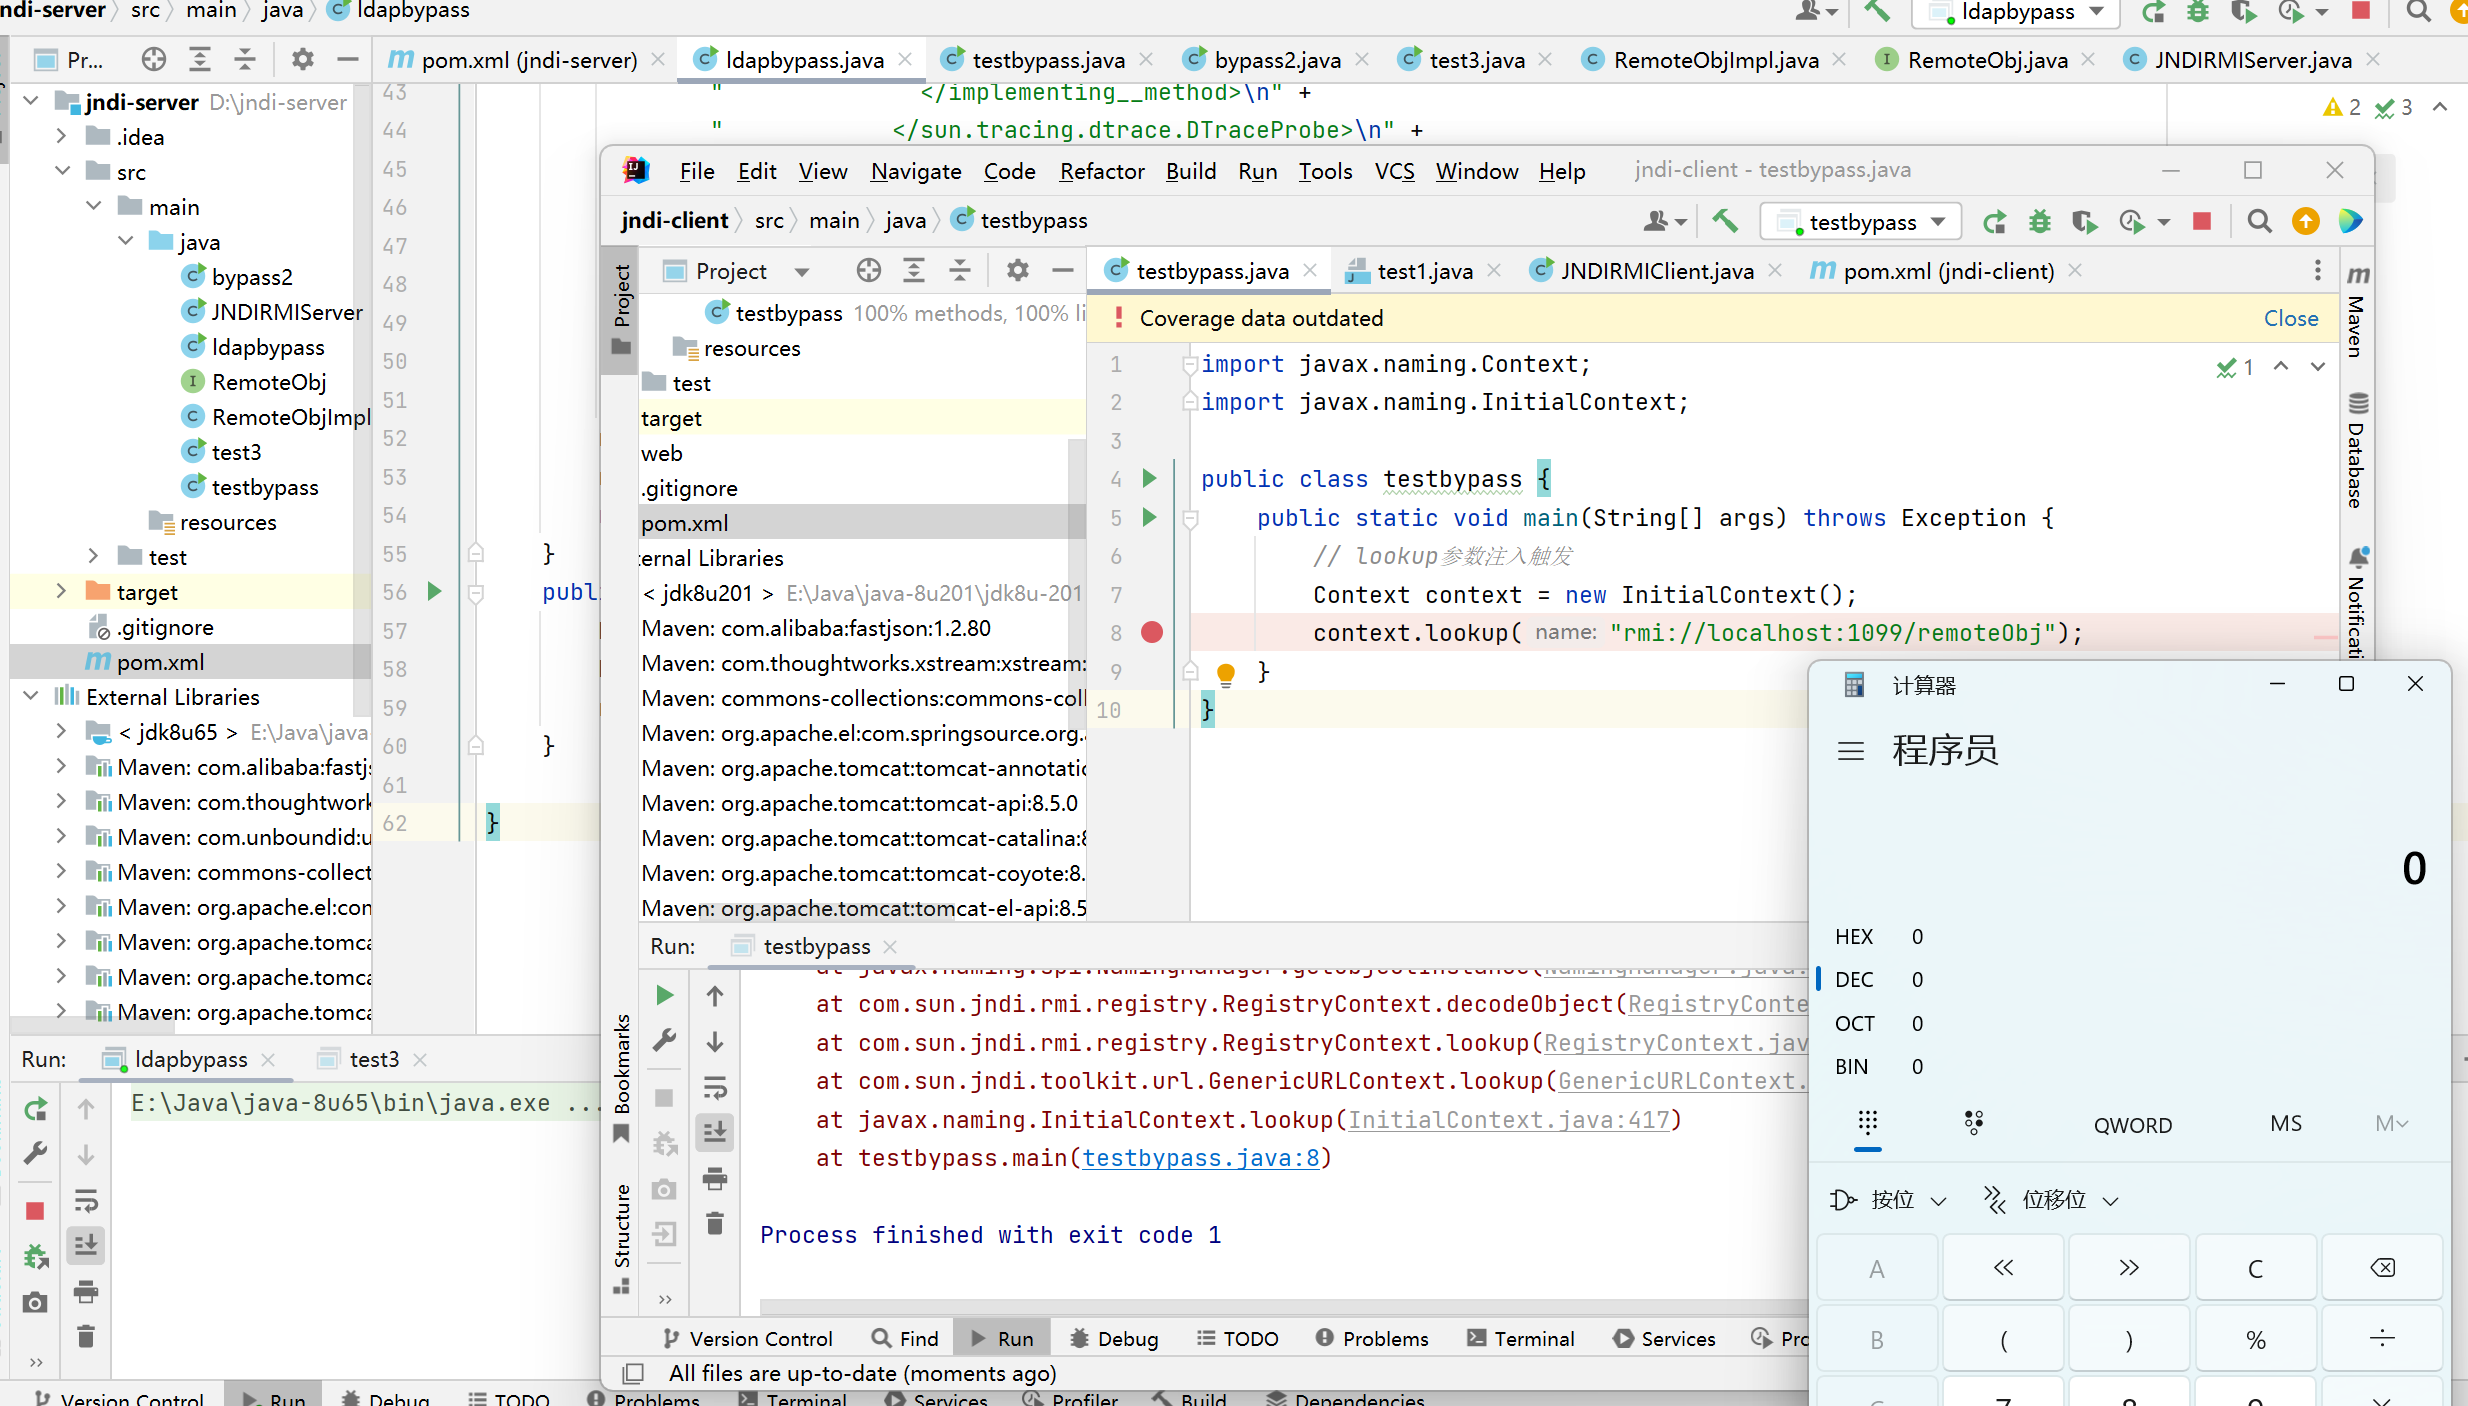Rerun testbypass using the green rerun toolbar icon
Viewport: 2468px width, 1406px height.
tap(1995, 221)
